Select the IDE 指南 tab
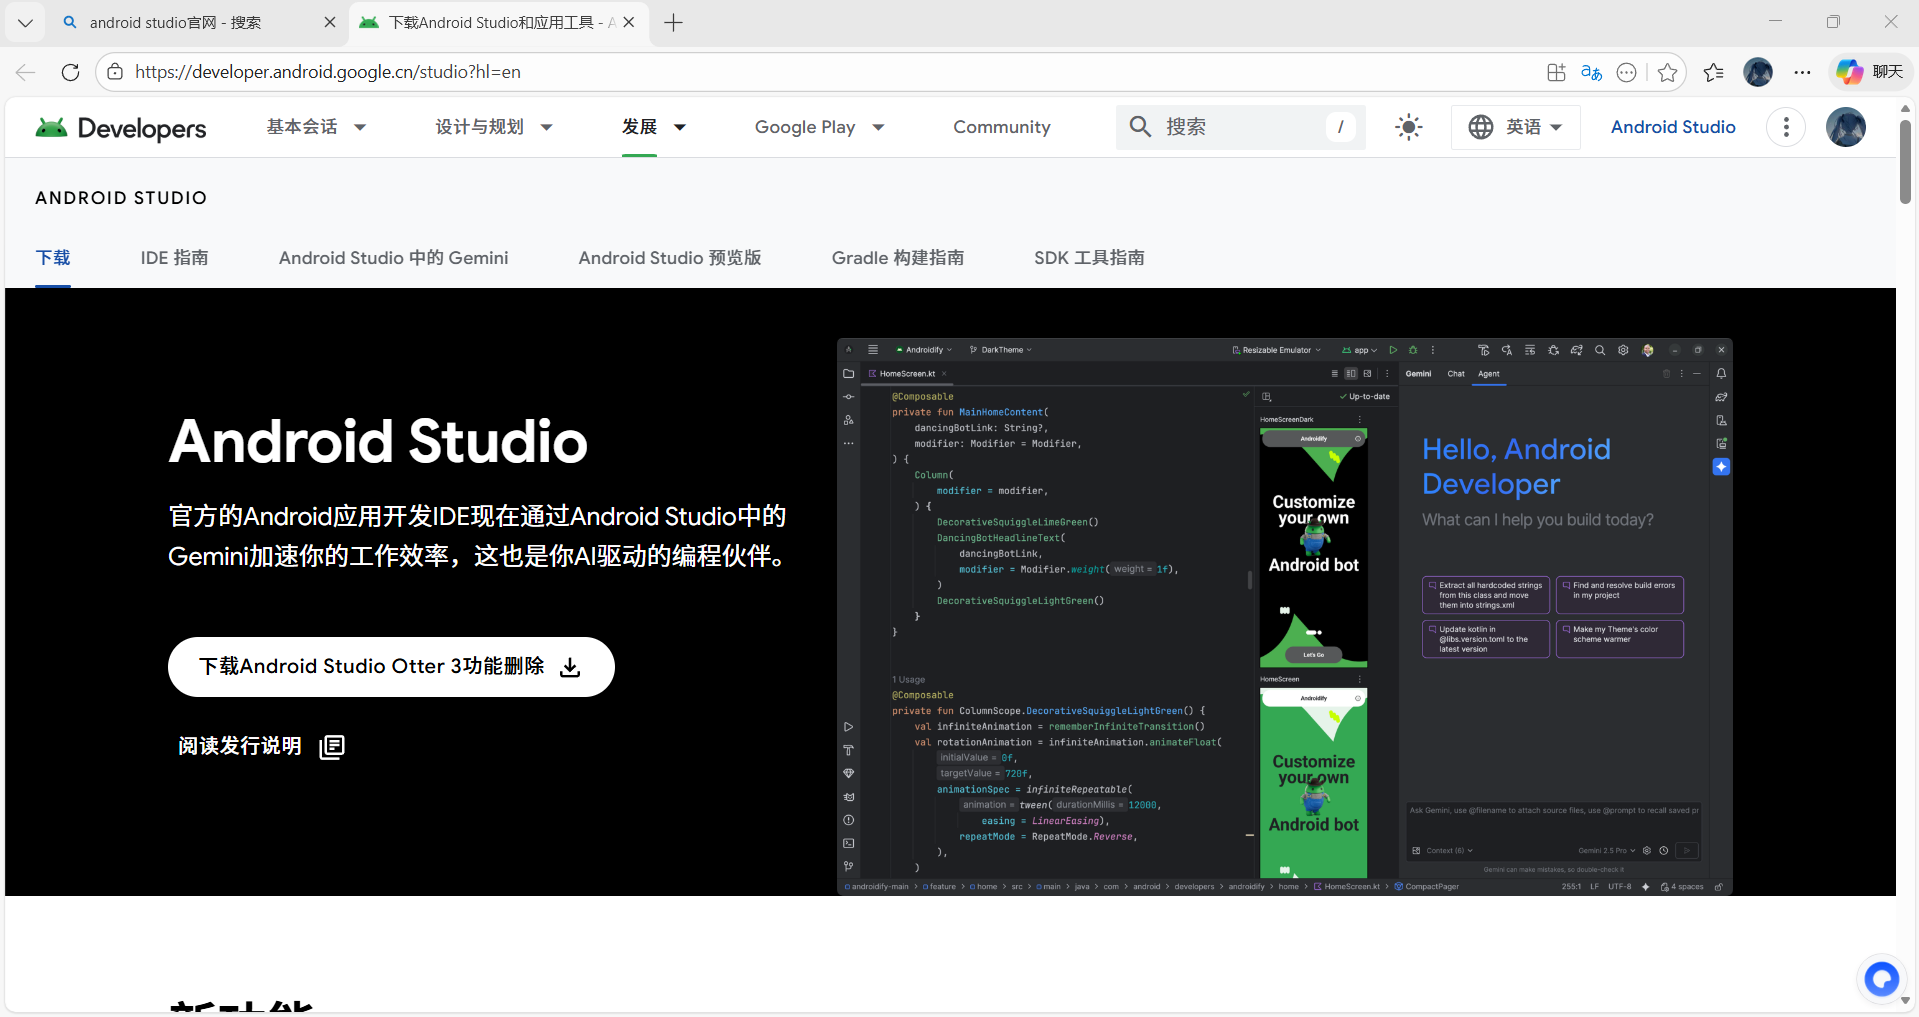1919x1017 pixels. 175,258
